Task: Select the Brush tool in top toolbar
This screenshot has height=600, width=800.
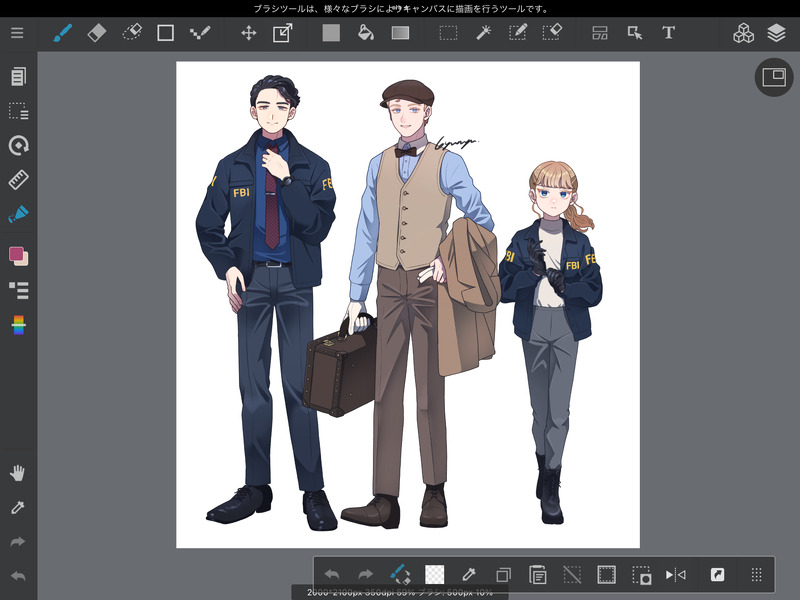Action: 62,33
